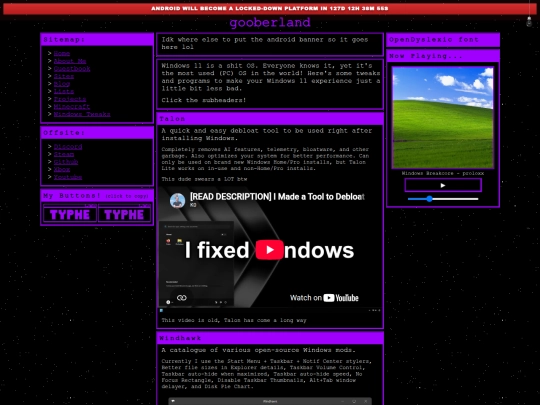Viewport: 540px width, 405px height.
Task: Open the Discord offsite link
Action: click(68, 146)
